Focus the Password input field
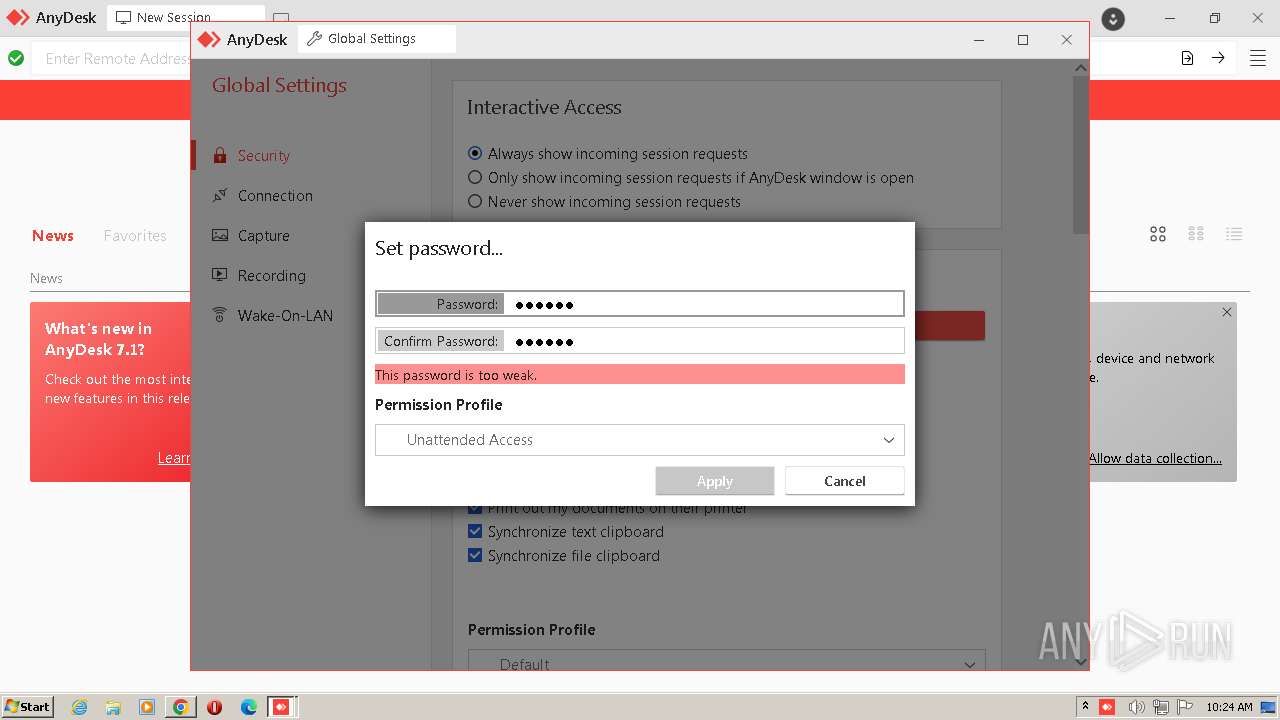The height and width of the screenshot is (720, 1280). (640, 303)
